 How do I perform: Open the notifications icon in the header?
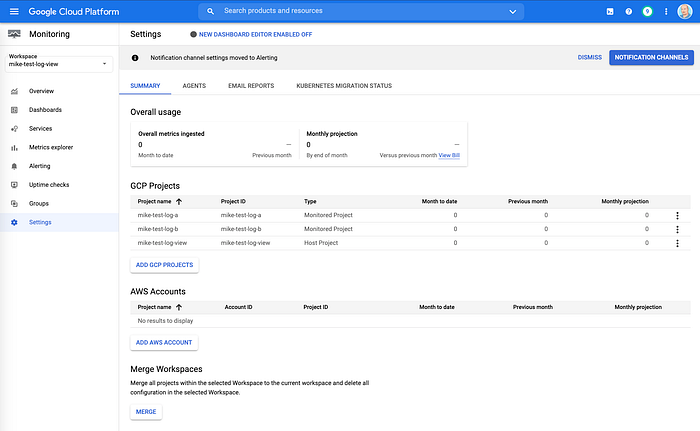point(647,12)
